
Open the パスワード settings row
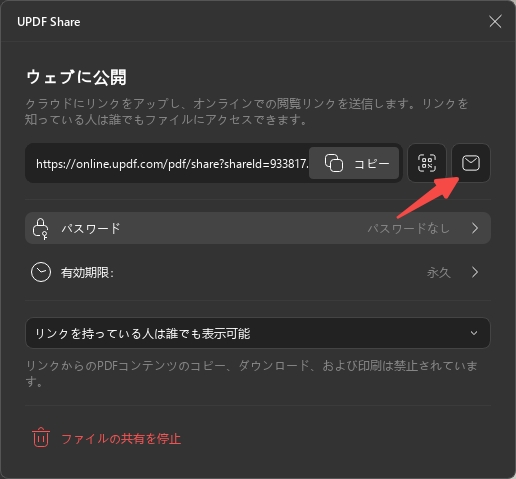tap(258, 228)
